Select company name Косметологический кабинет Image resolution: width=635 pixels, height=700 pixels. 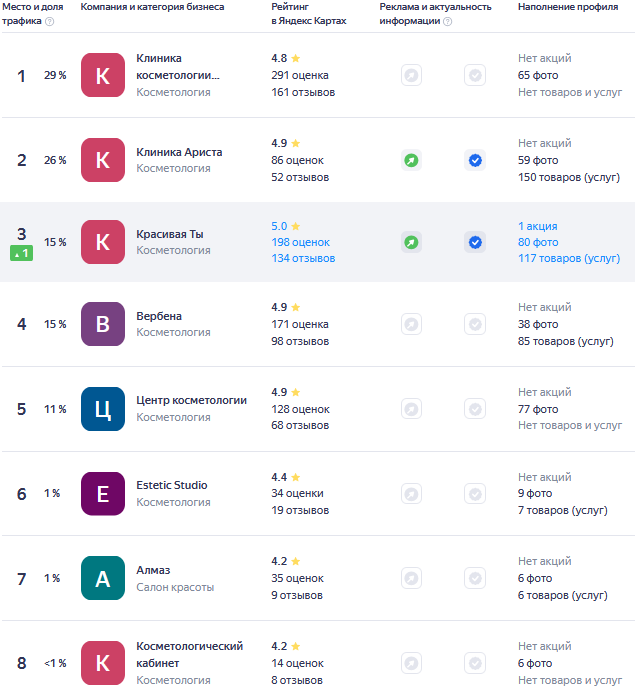click(189, 654)
